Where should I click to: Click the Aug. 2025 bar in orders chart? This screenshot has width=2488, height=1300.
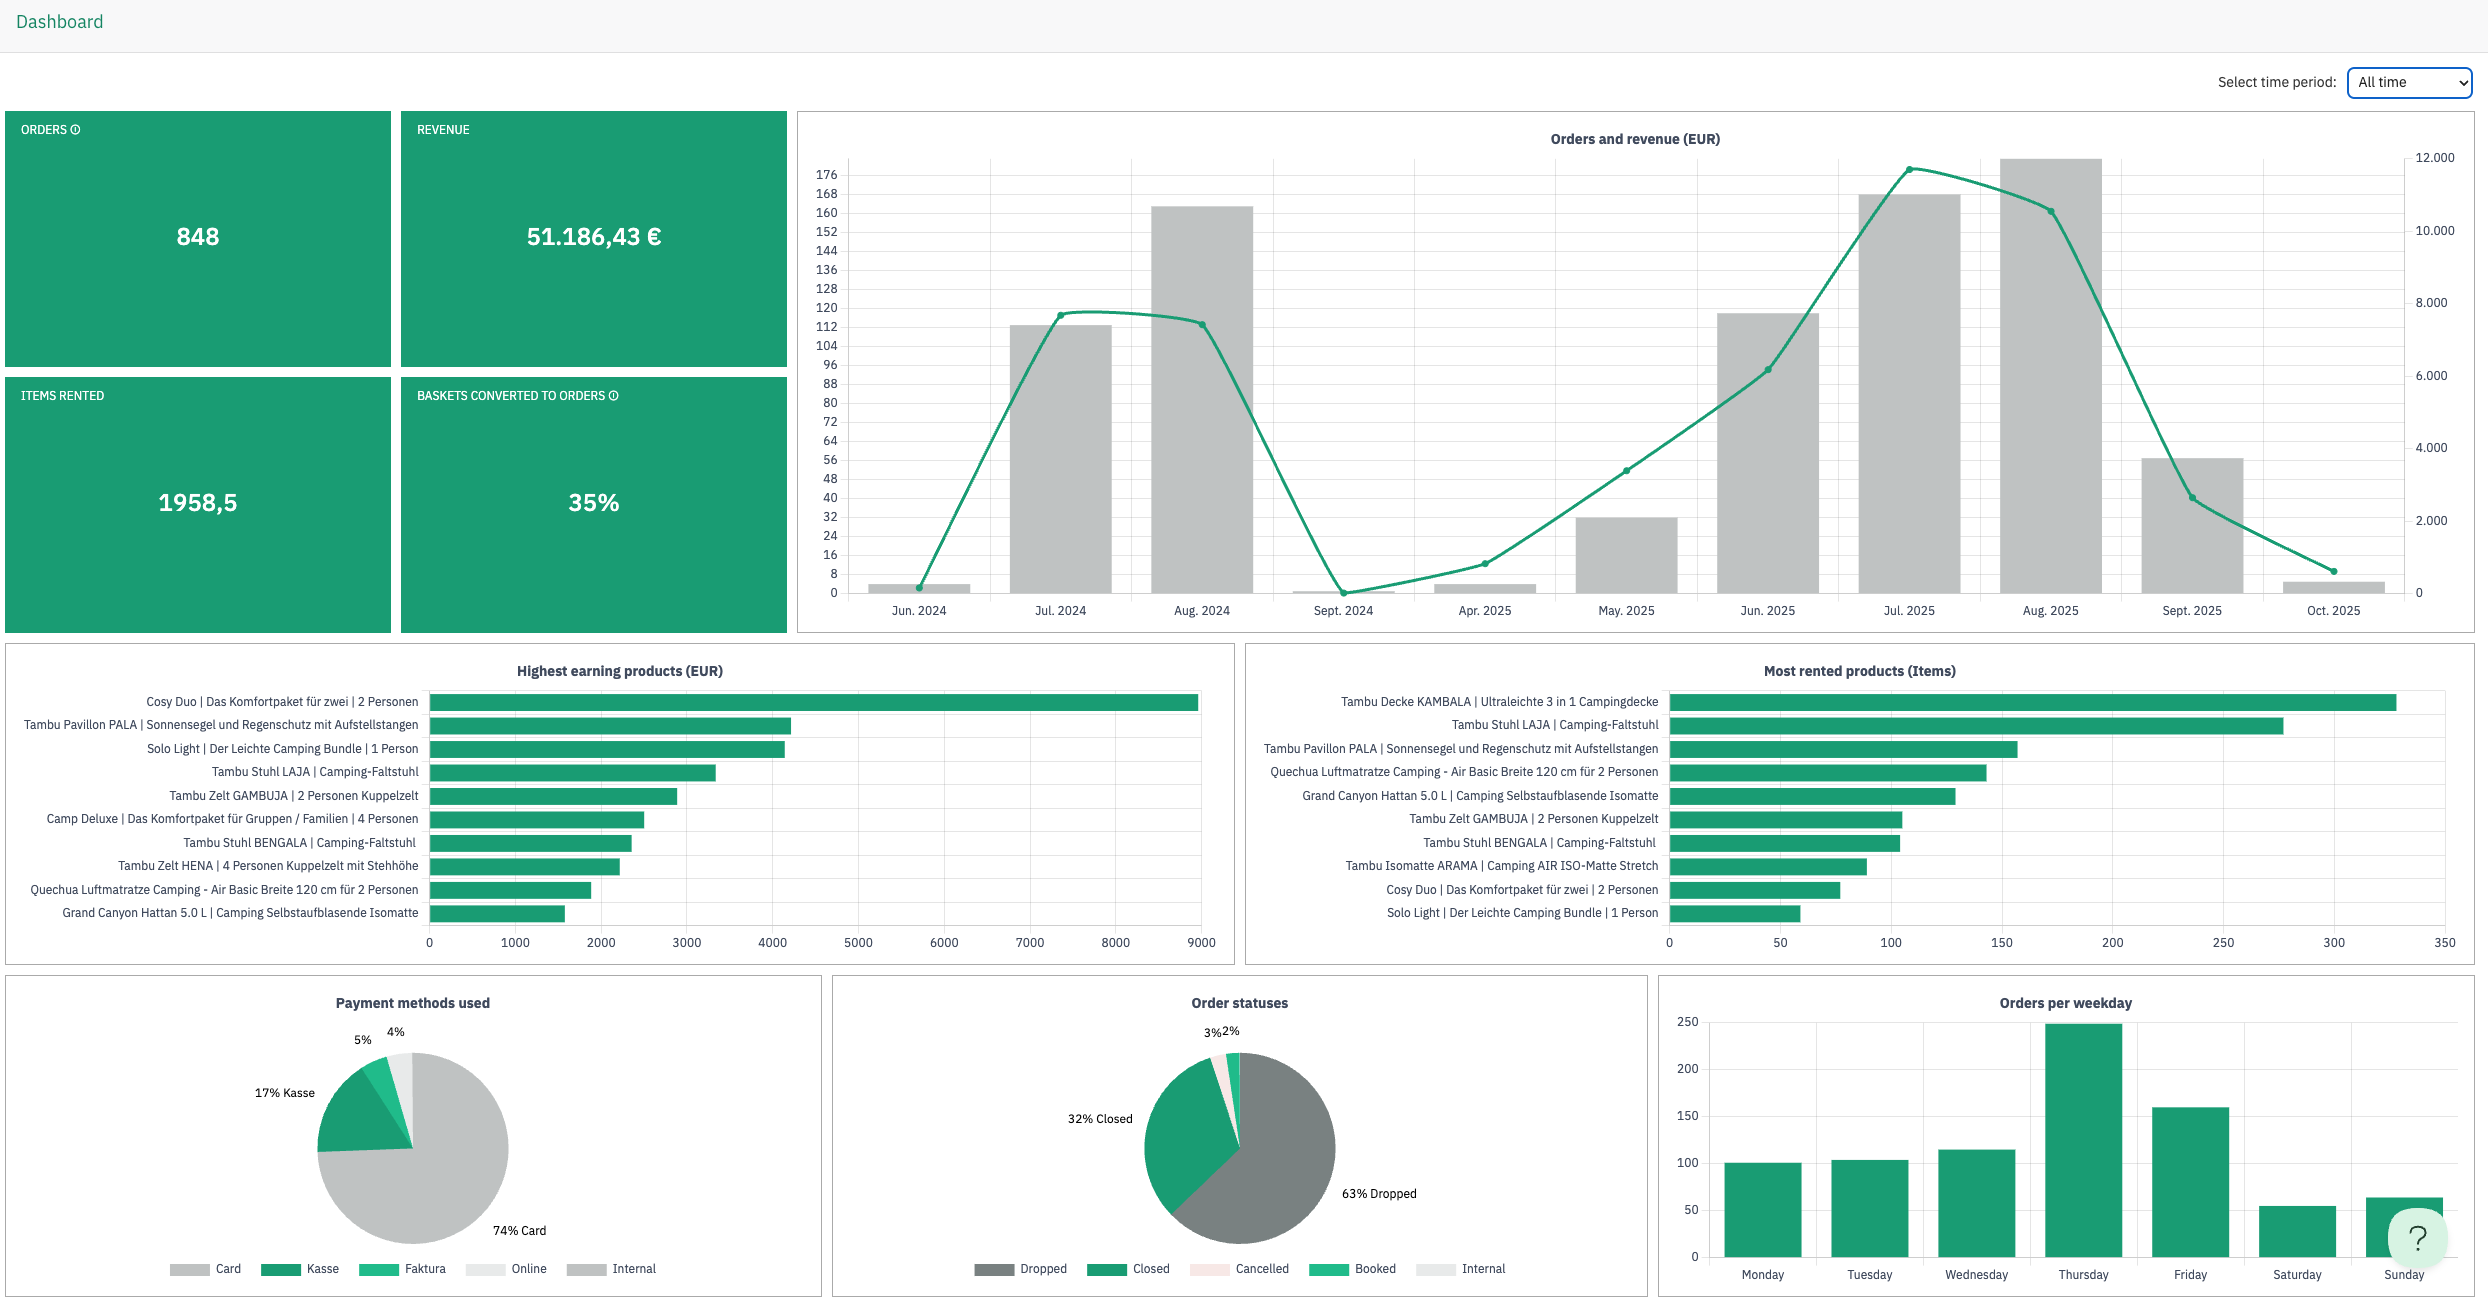coord(2050,400)
